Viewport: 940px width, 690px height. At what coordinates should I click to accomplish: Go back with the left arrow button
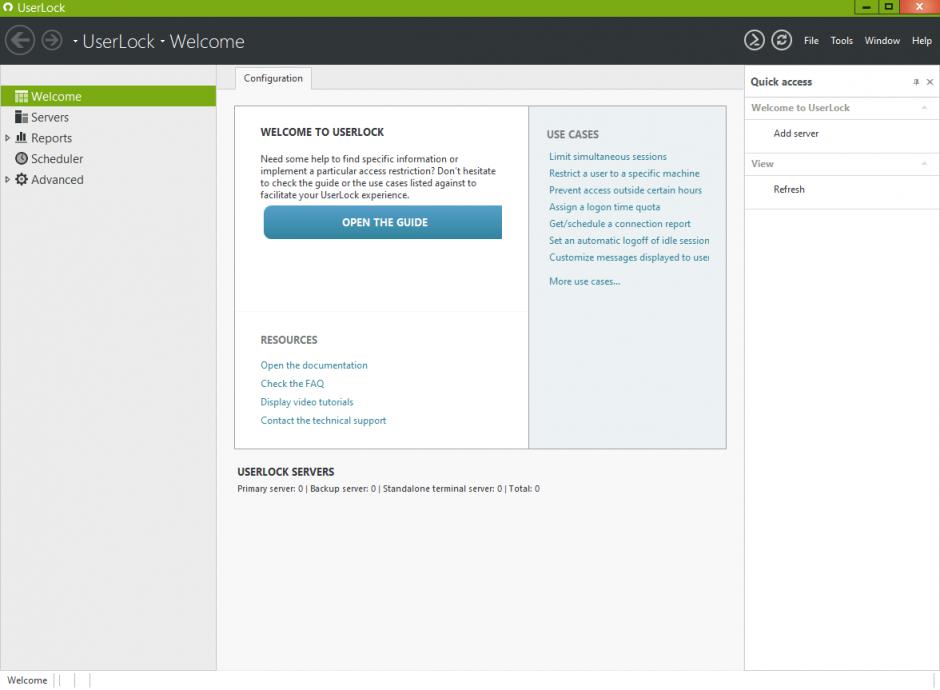(x=20, y=40)
